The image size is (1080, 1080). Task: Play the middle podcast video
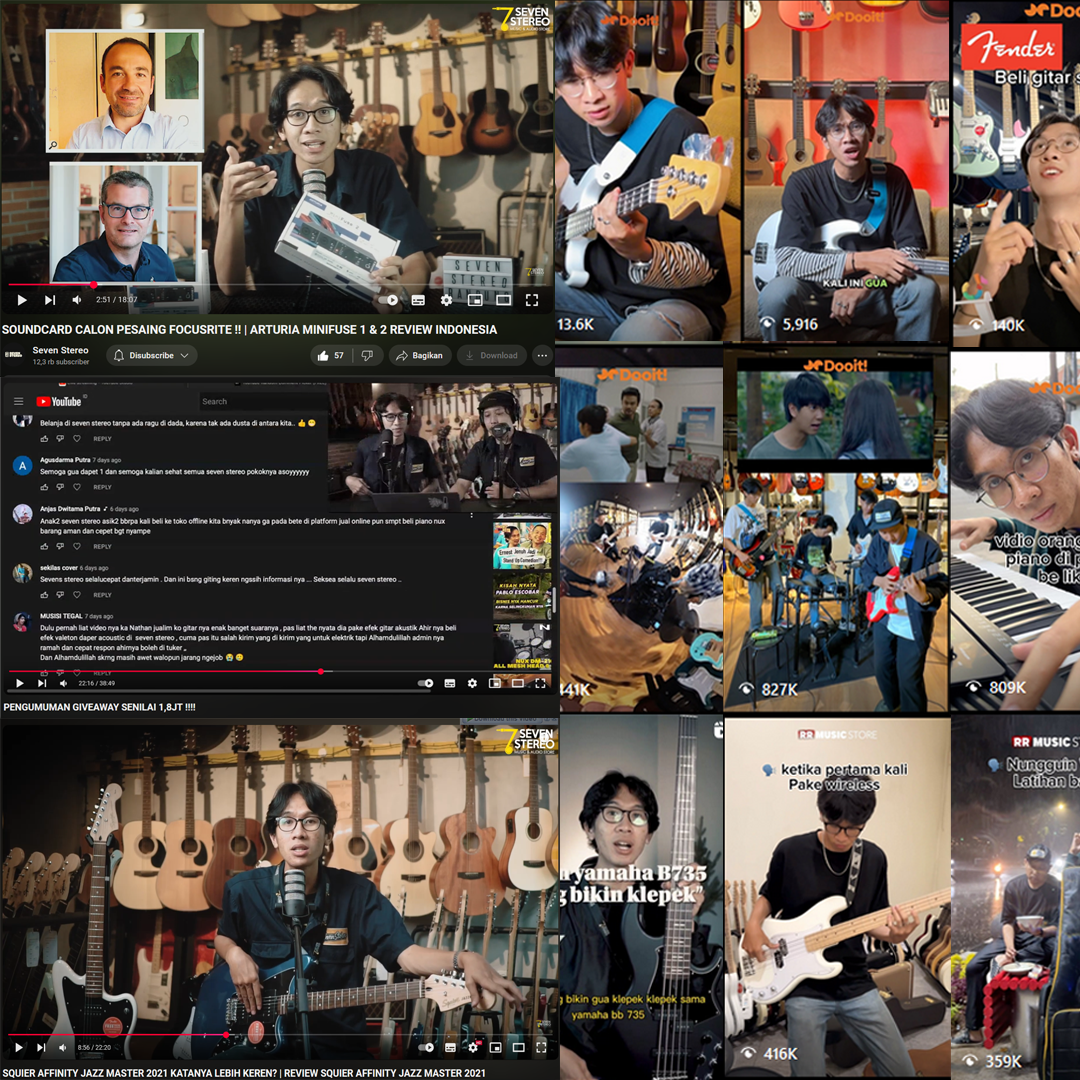[x=20, y=683]
